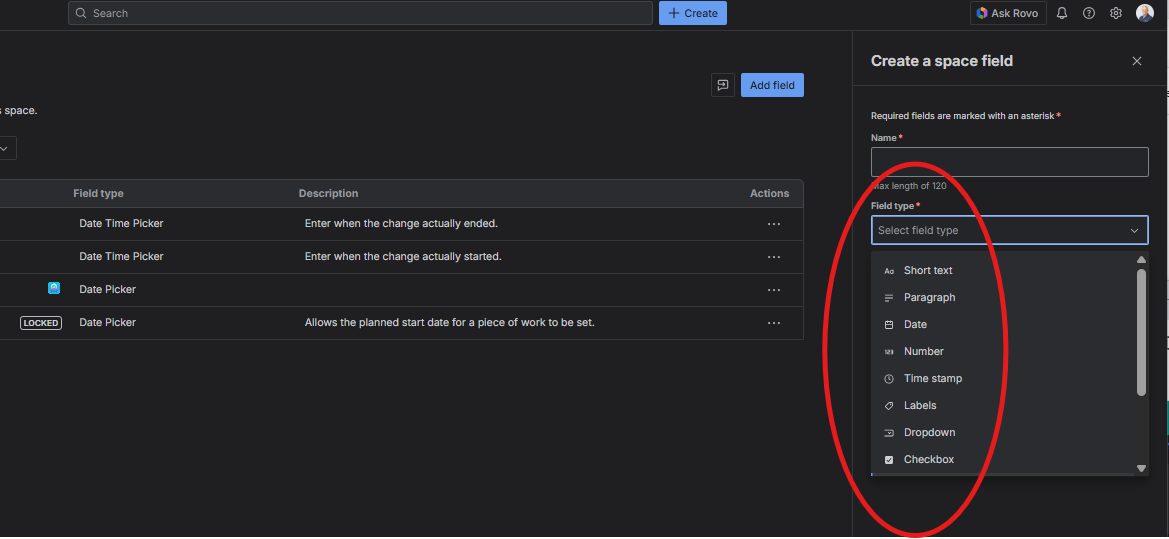Open the Select field type dropdown
This screenshot has width=1169, height=539.
coord(1009,230)
